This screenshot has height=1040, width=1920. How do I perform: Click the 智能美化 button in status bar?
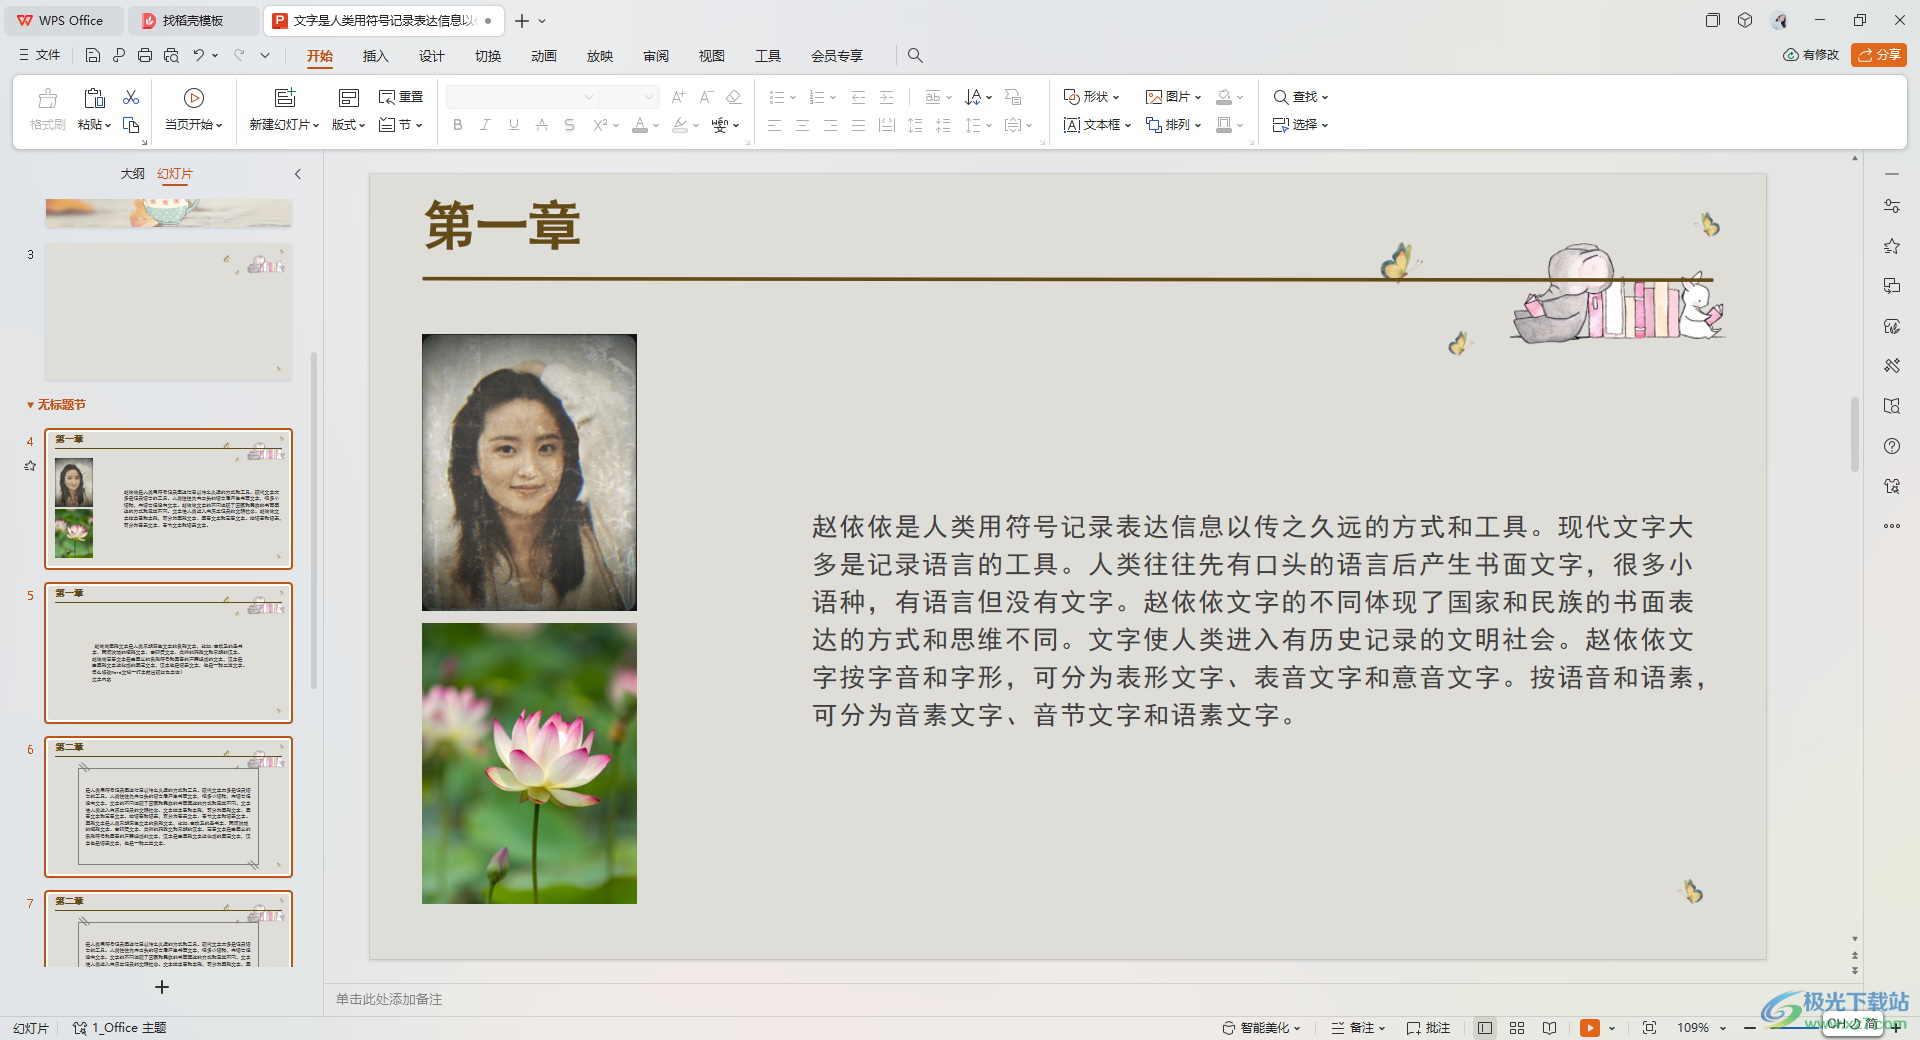pyautogui.click(x=1261, y=1028)
